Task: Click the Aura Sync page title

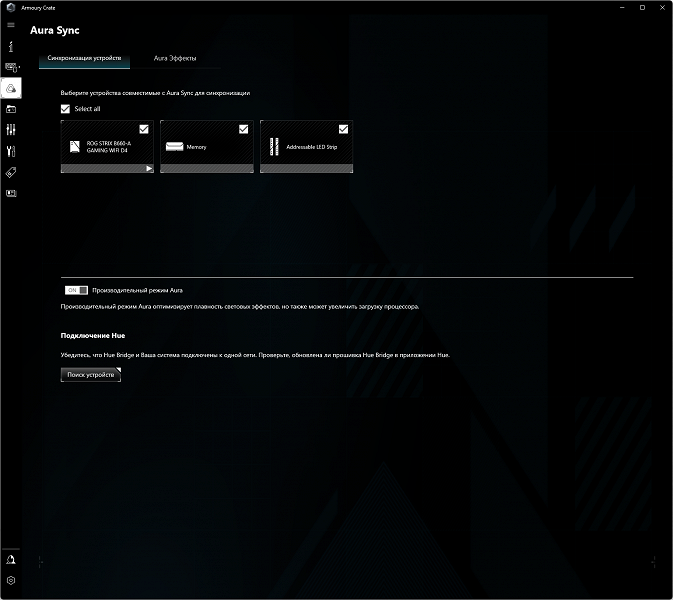Action: point(55,30)
